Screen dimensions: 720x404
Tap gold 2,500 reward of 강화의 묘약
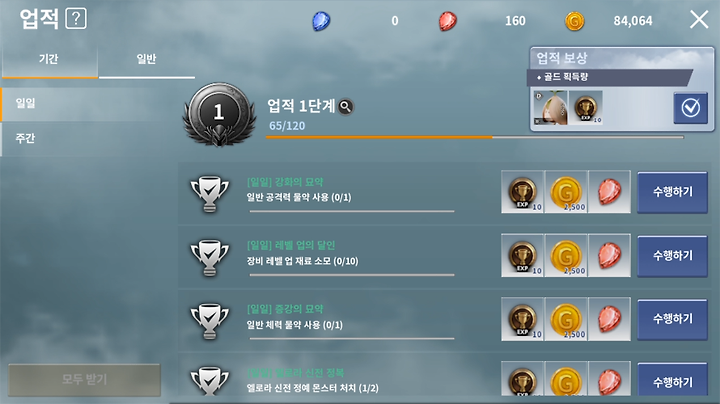[566, 192]
